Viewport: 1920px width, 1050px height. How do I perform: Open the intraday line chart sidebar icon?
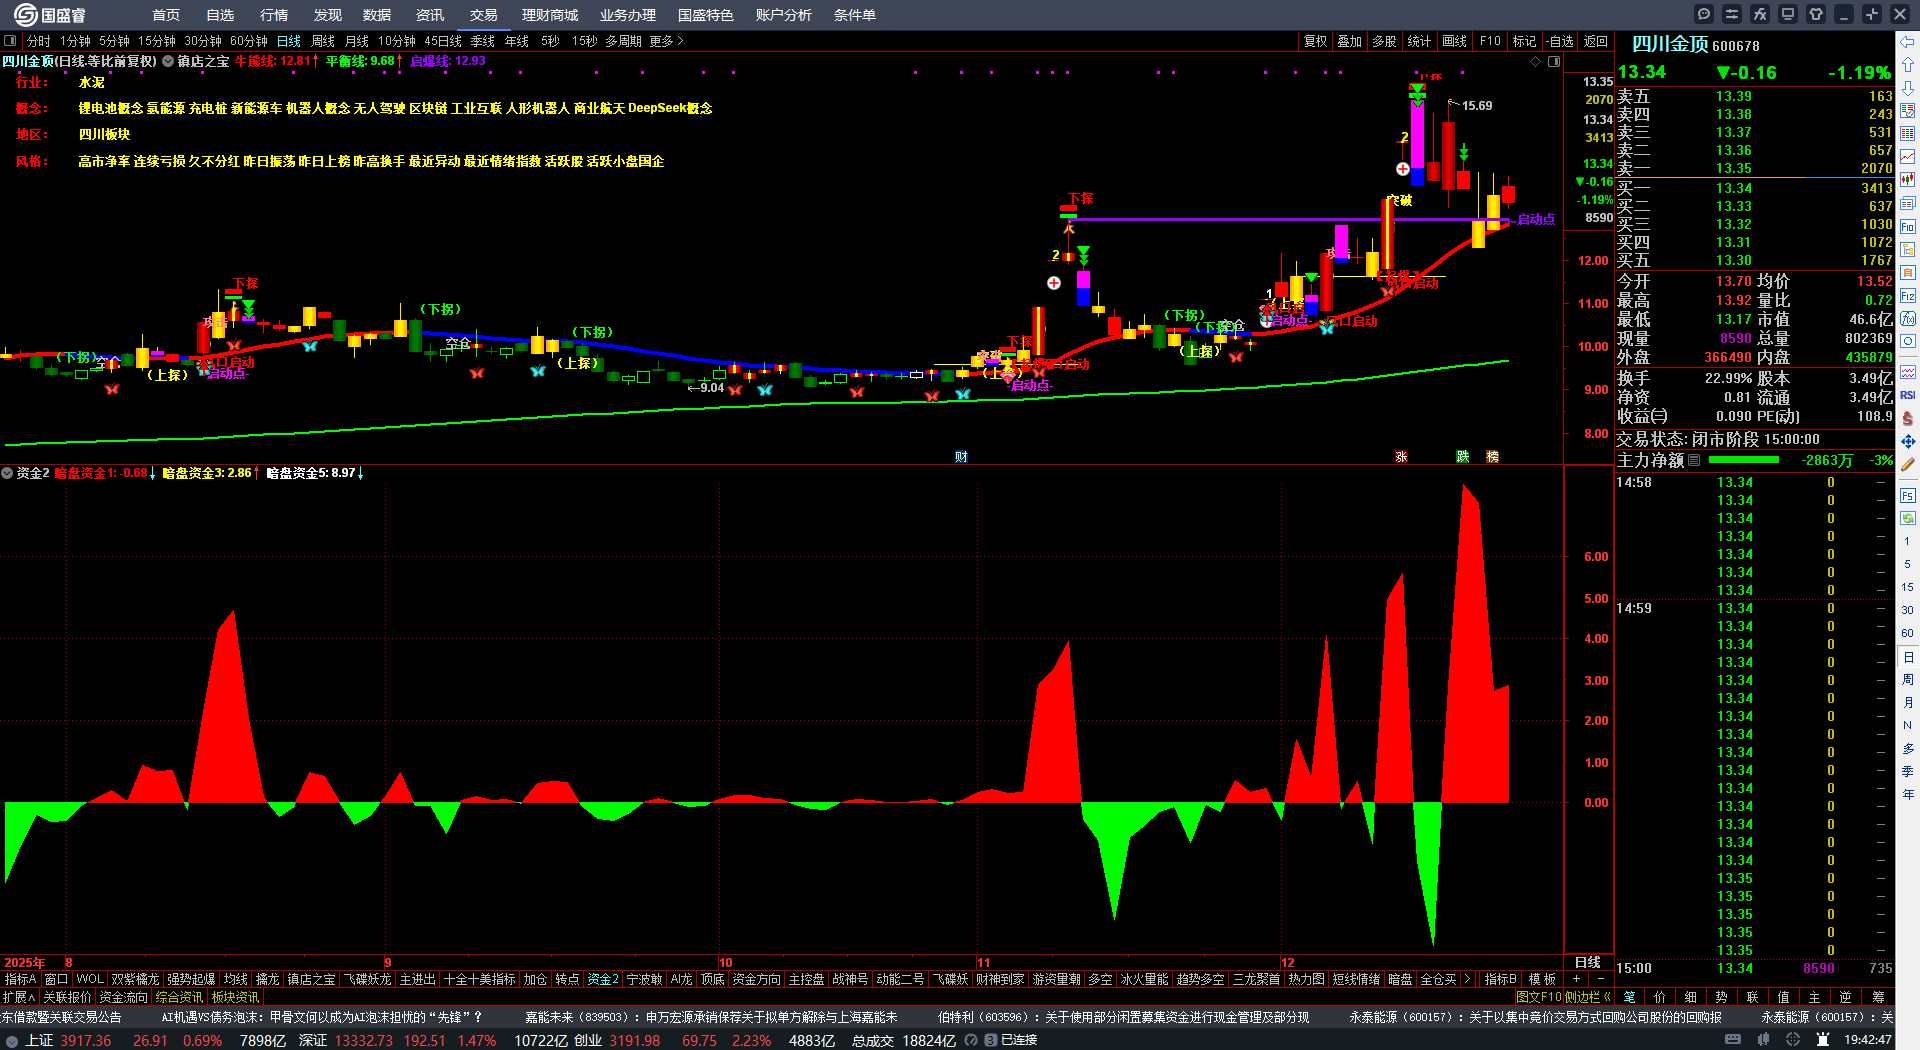(1908, 157)
